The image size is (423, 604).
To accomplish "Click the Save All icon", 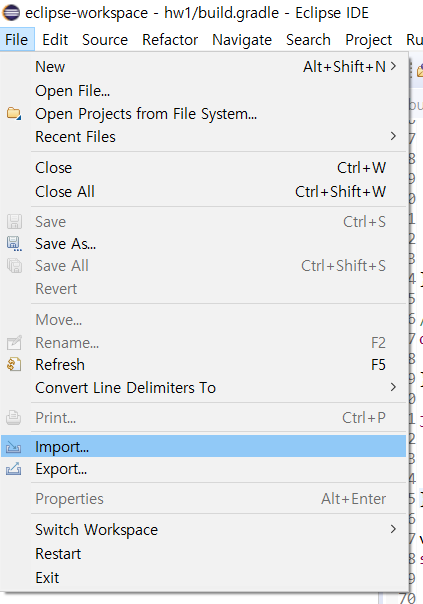I will (x=14, y=266).
